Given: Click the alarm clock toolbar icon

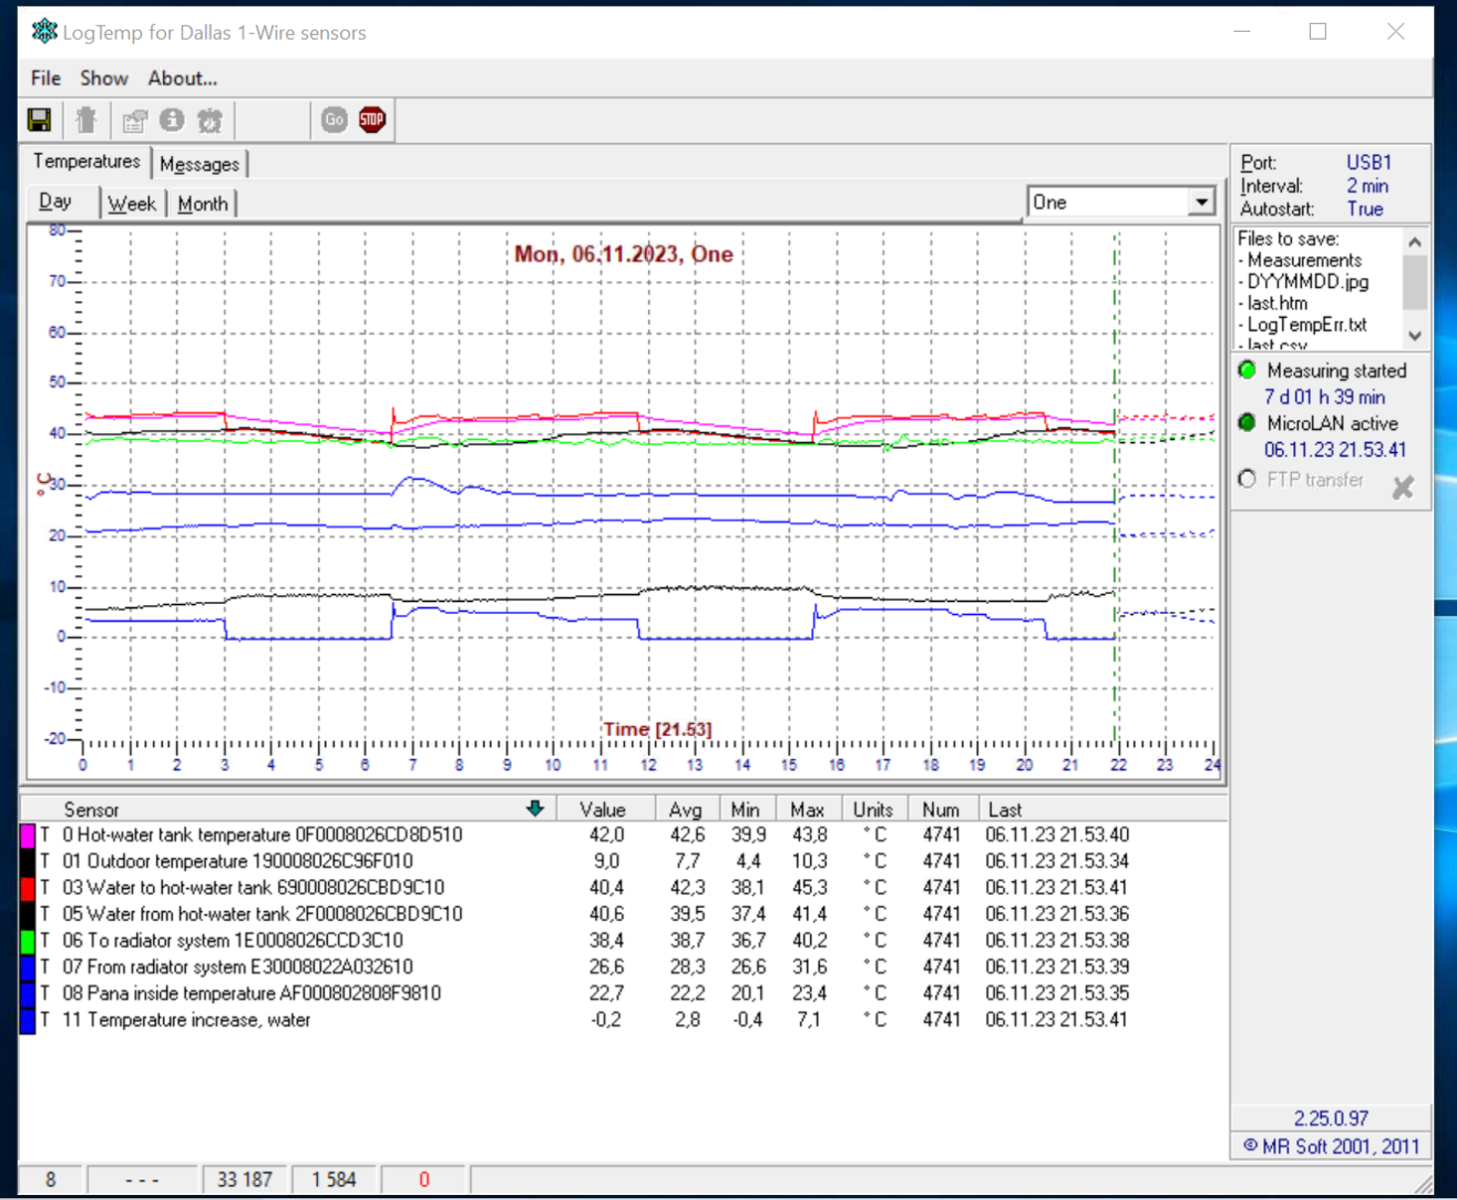Looking at the screenshot, I should click(x=210, y=120).
